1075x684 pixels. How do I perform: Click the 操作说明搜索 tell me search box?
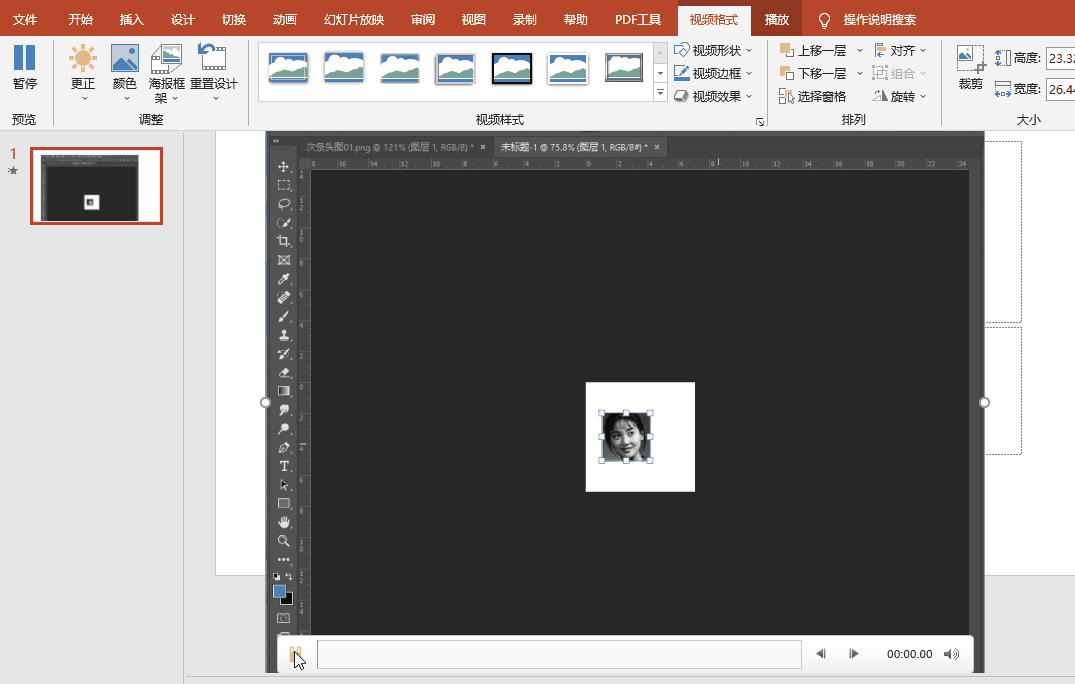(x=880, y=19)
